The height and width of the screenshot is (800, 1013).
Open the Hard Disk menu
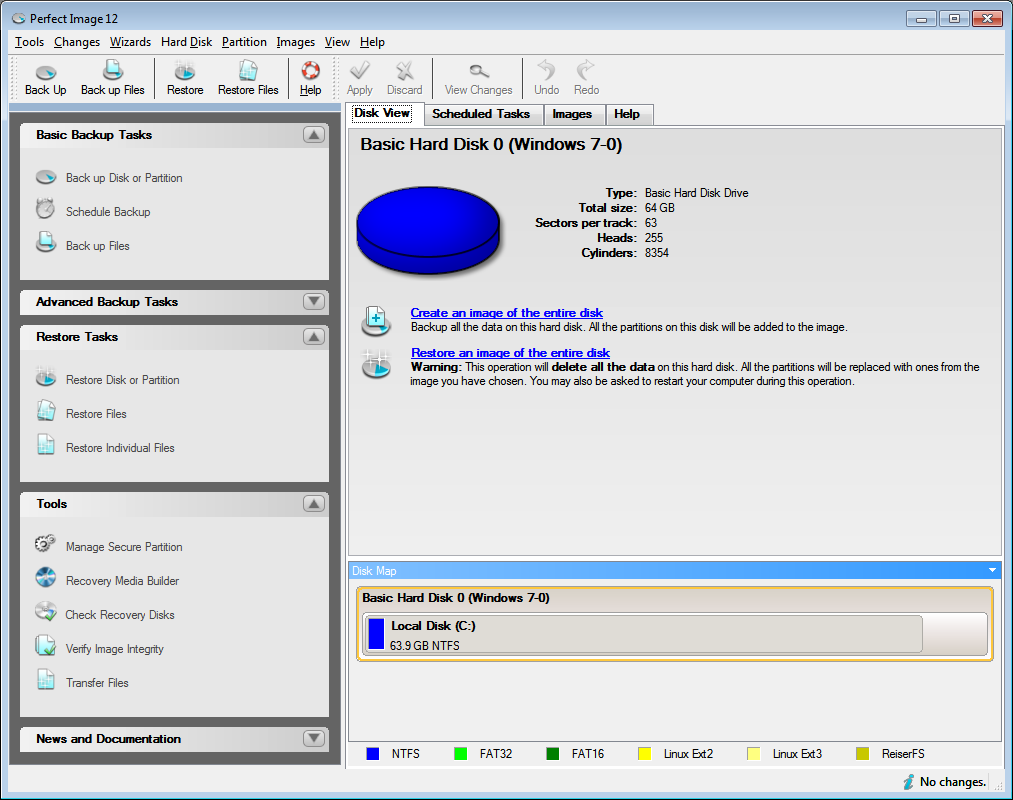(x=186, y=42)
